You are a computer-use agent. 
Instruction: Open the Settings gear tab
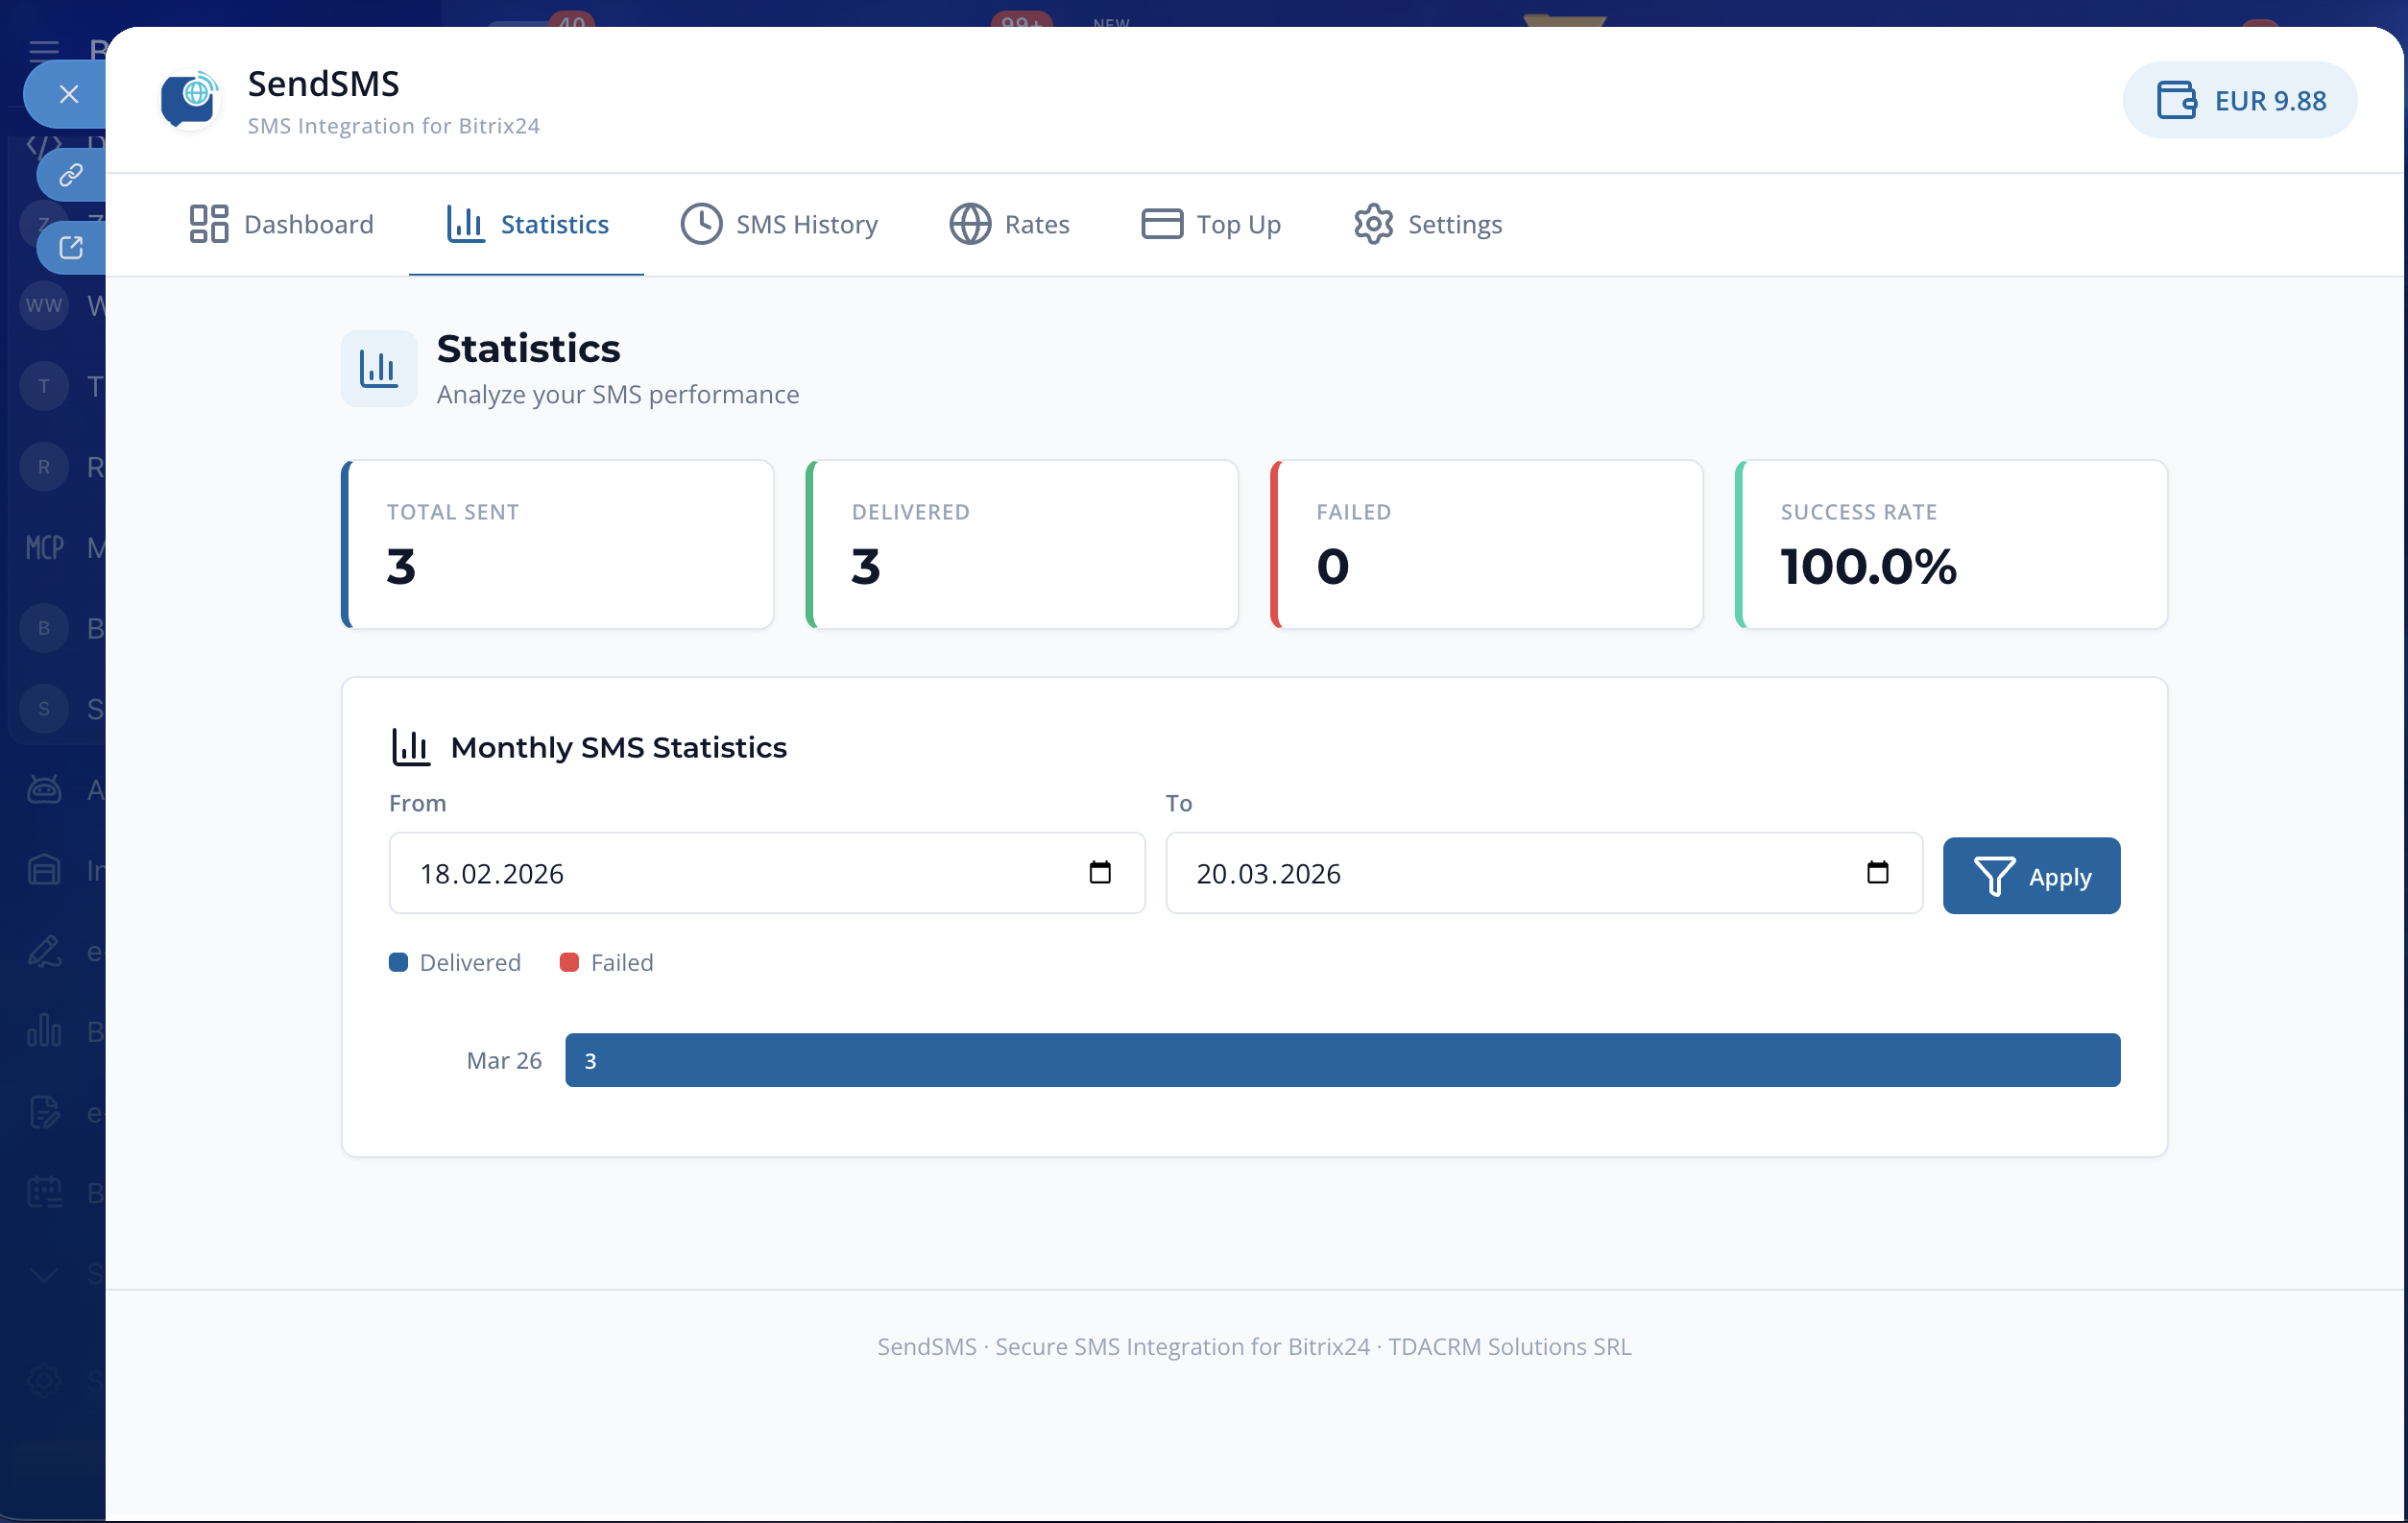pyautogui.click(x=1428, y=224)
